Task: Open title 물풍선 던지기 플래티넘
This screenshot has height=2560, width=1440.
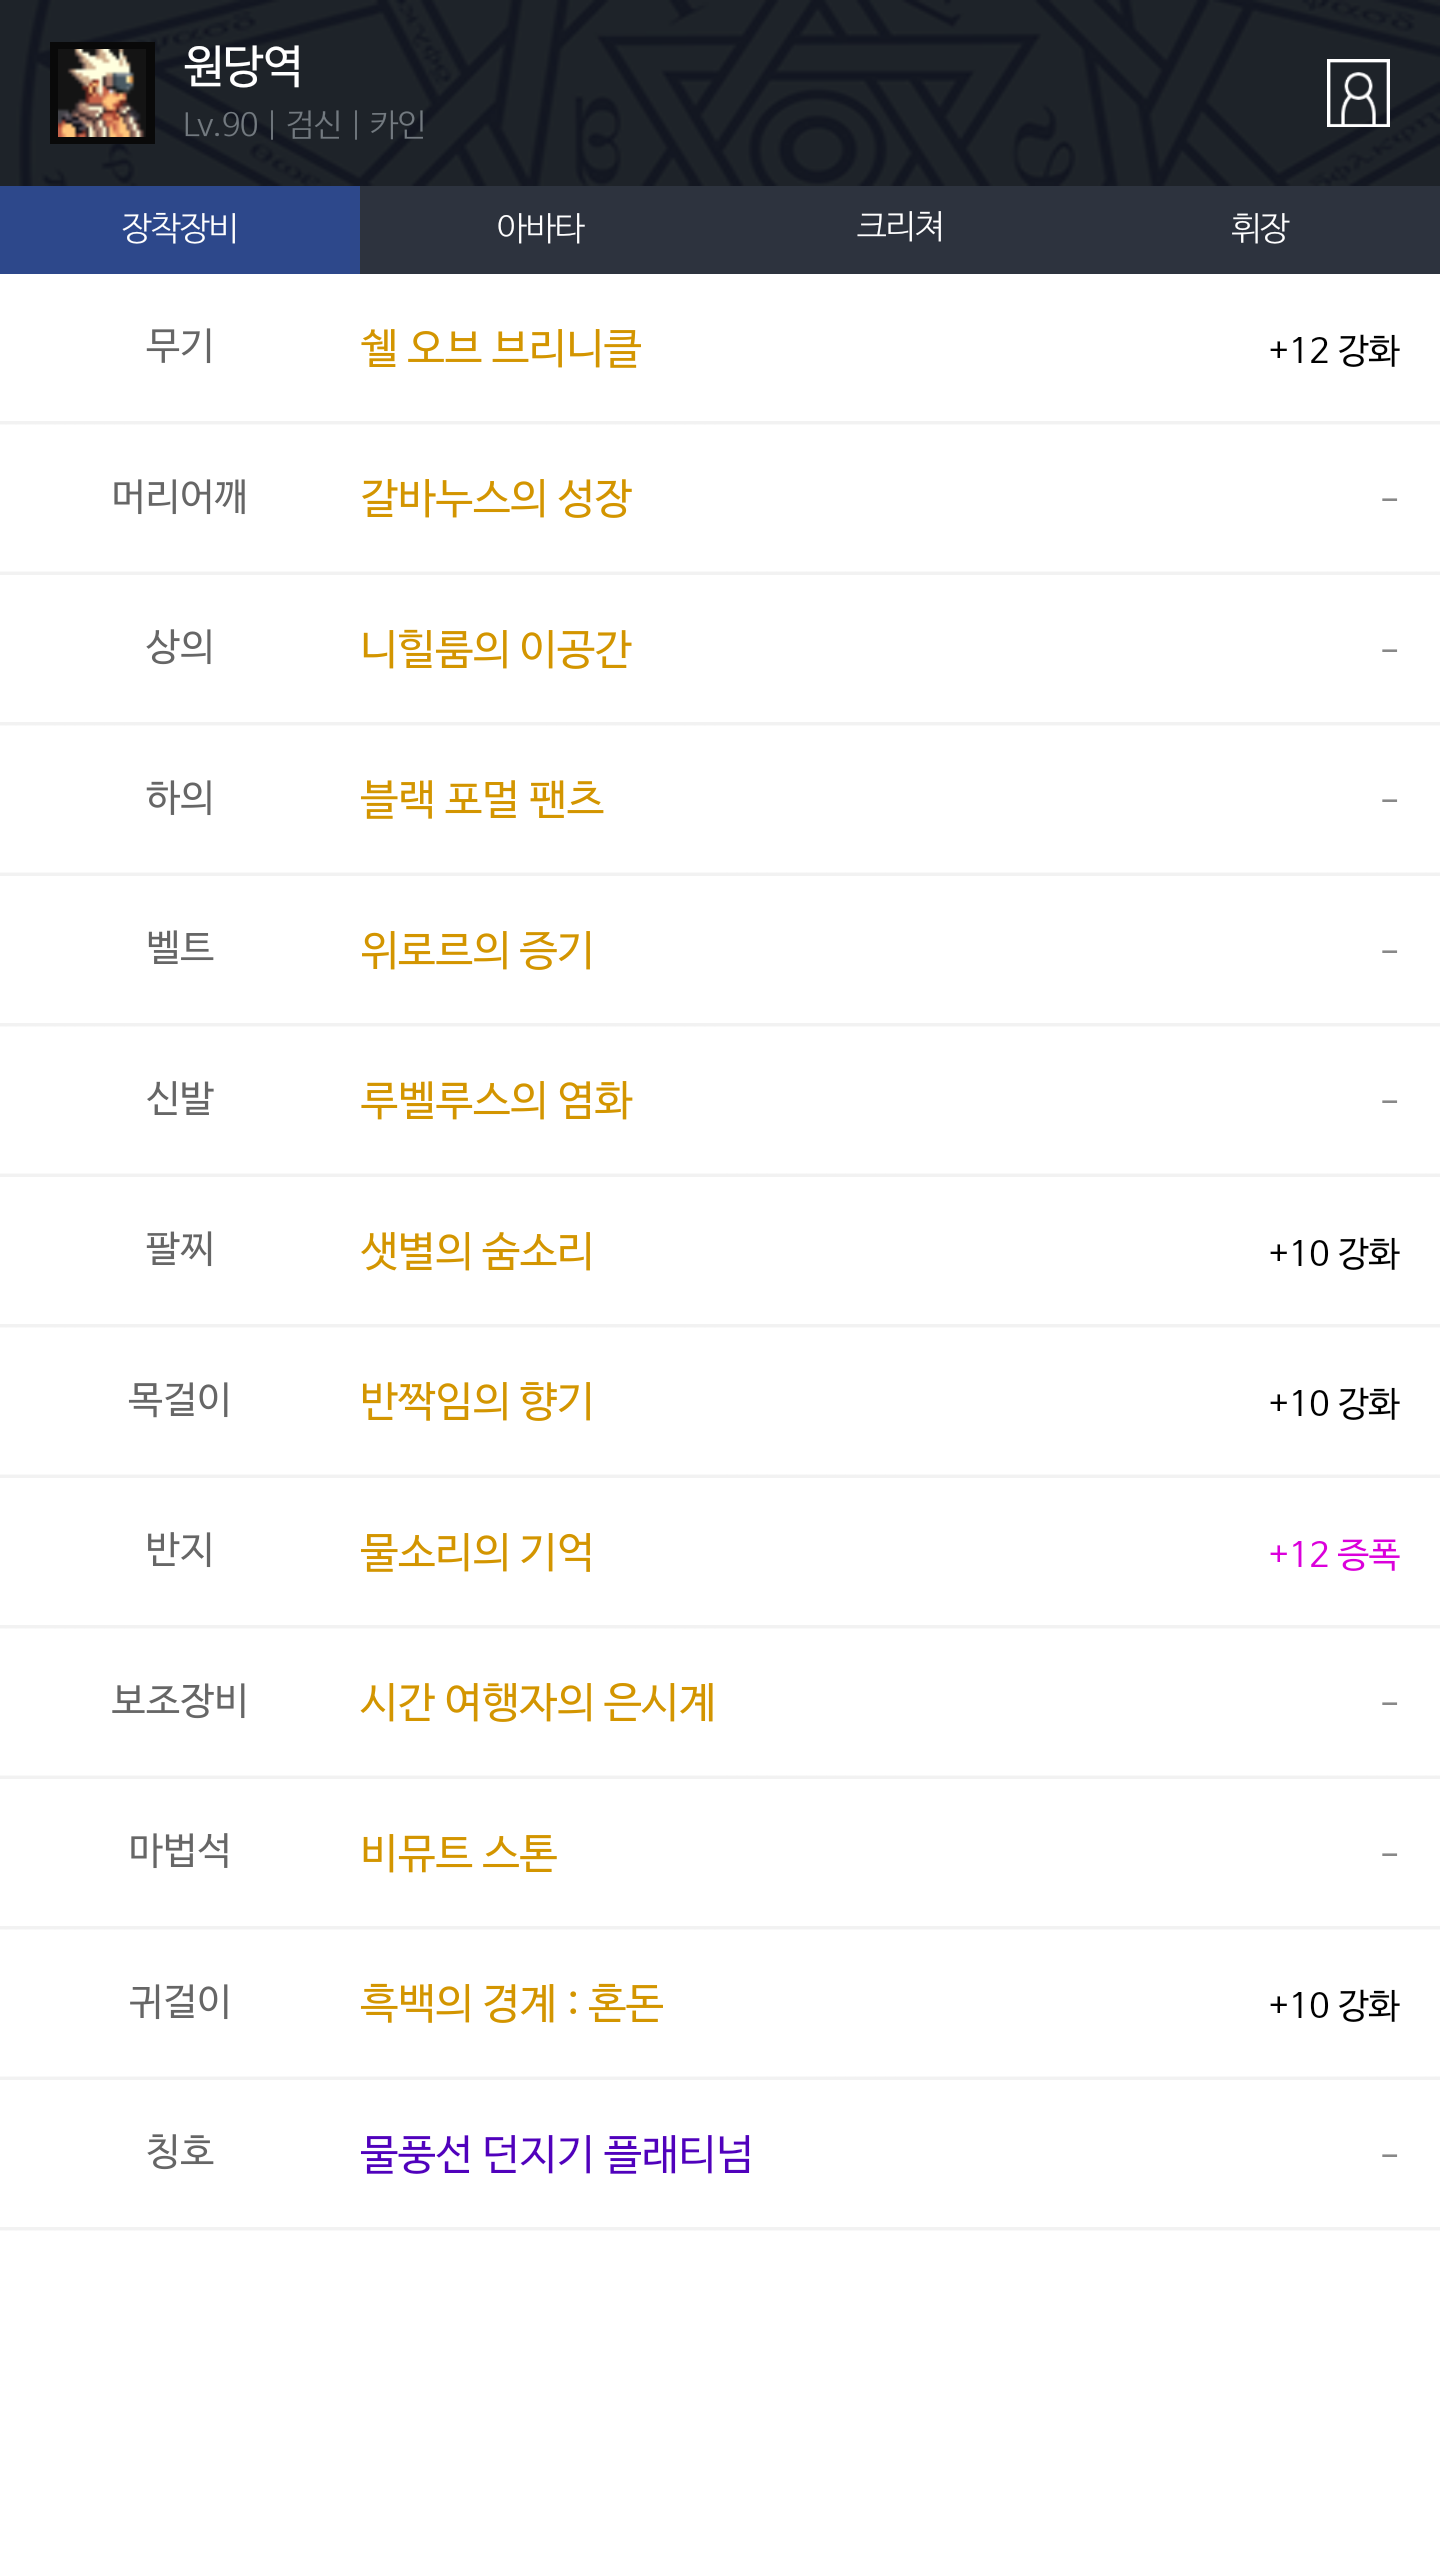Action: [x=556, y=2154]
